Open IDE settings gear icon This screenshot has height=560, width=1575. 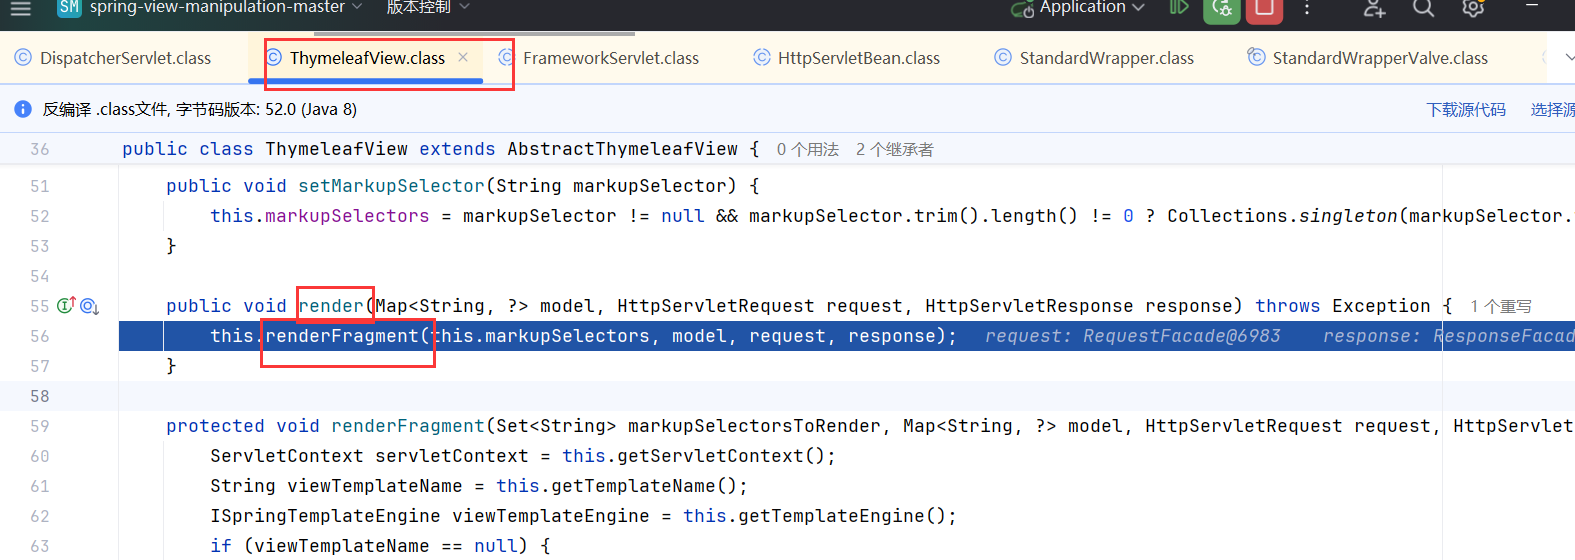[1472, 9]
